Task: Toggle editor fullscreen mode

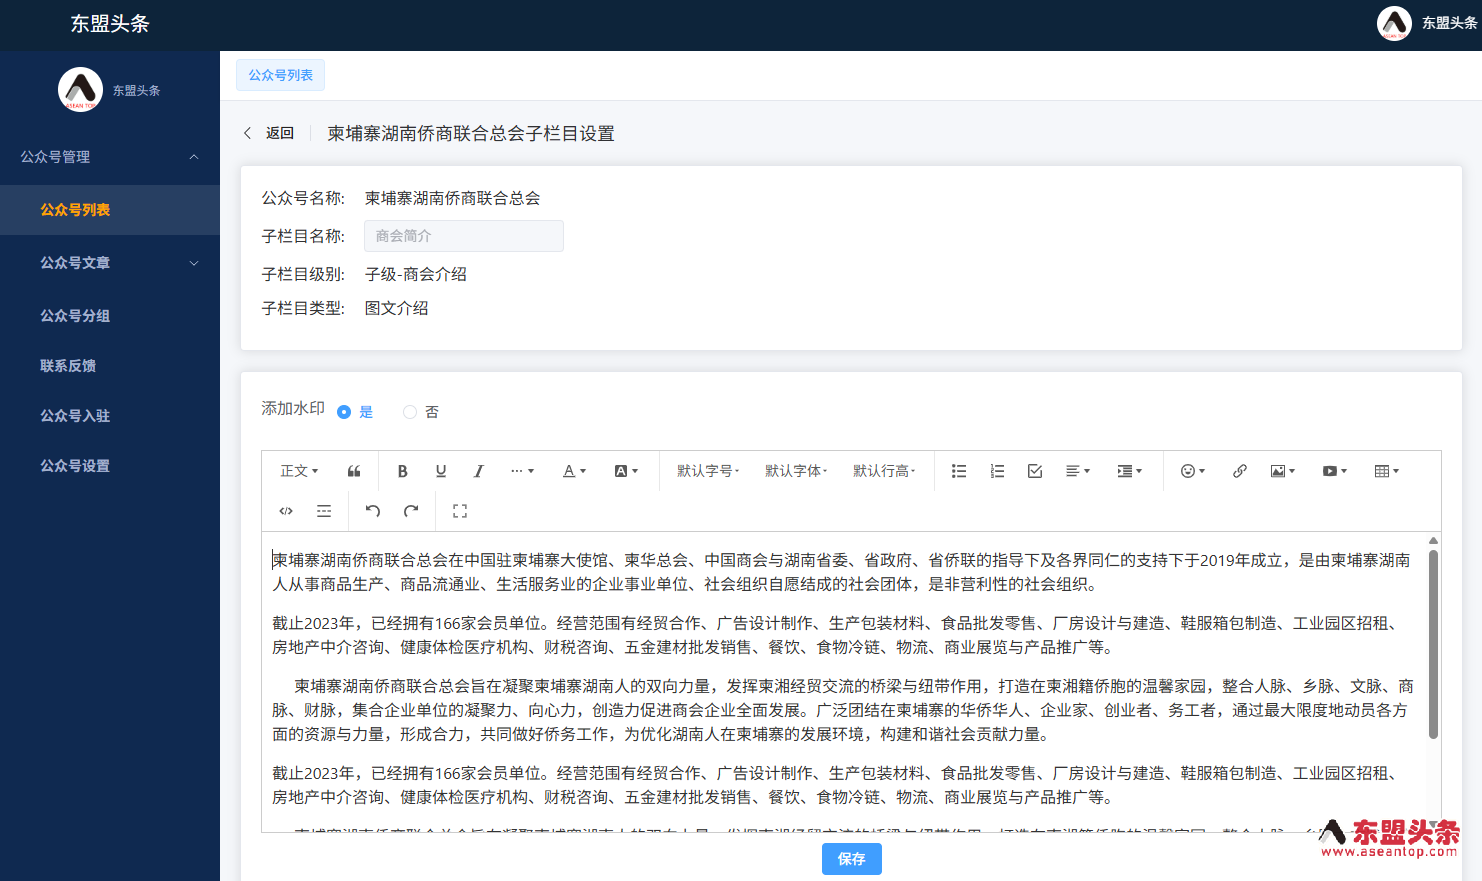Action: [x=460, y=511]
